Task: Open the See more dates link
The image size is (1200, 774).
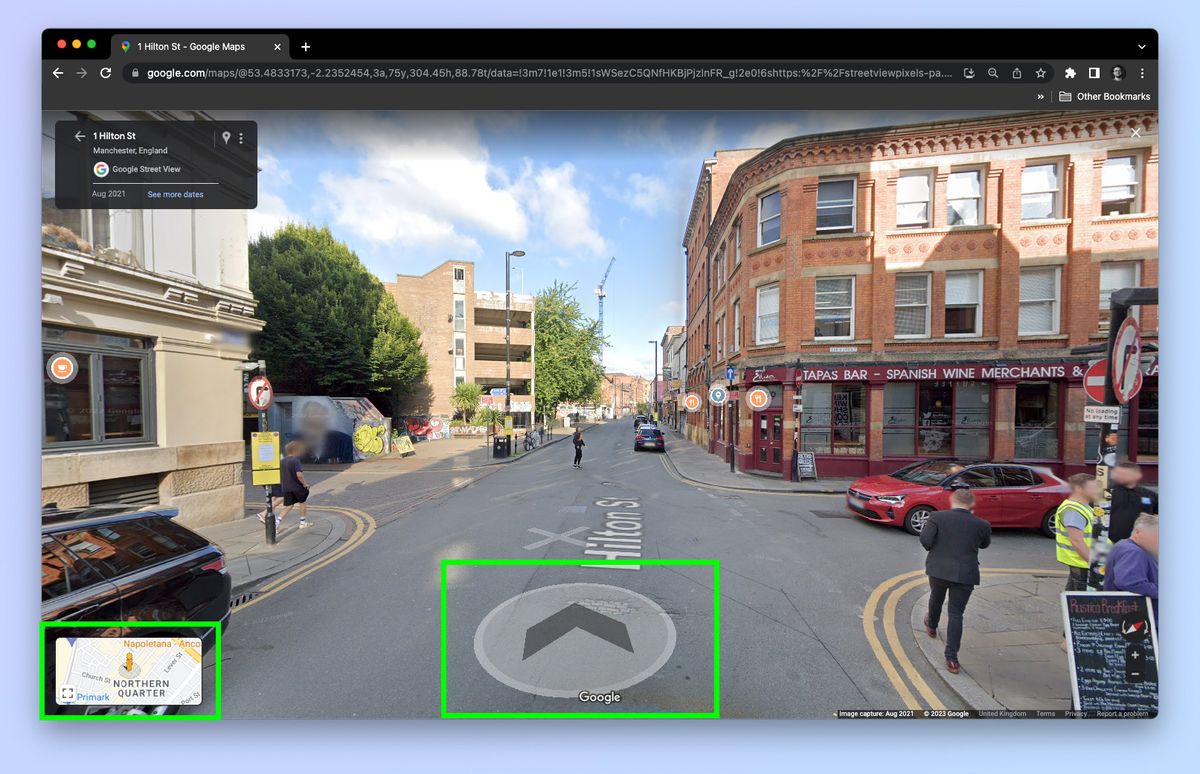Action: pos(176,194)
